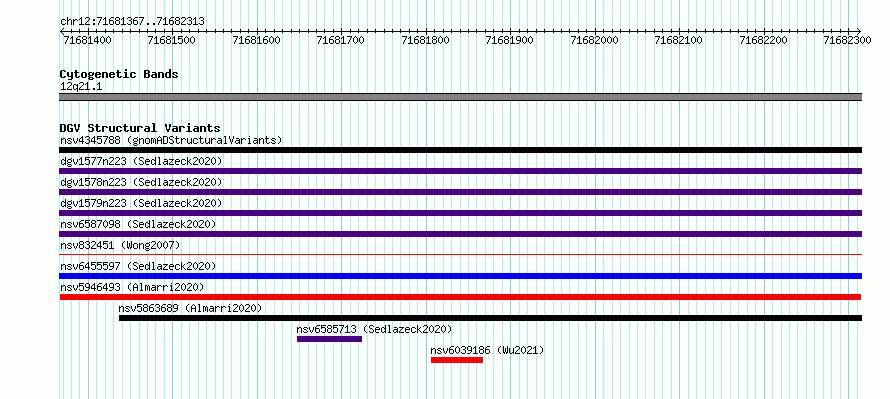Open the nsv6039186 (Wu2021) label
The width and height of the screenshot is (890, 399).
tap(488, 350)
